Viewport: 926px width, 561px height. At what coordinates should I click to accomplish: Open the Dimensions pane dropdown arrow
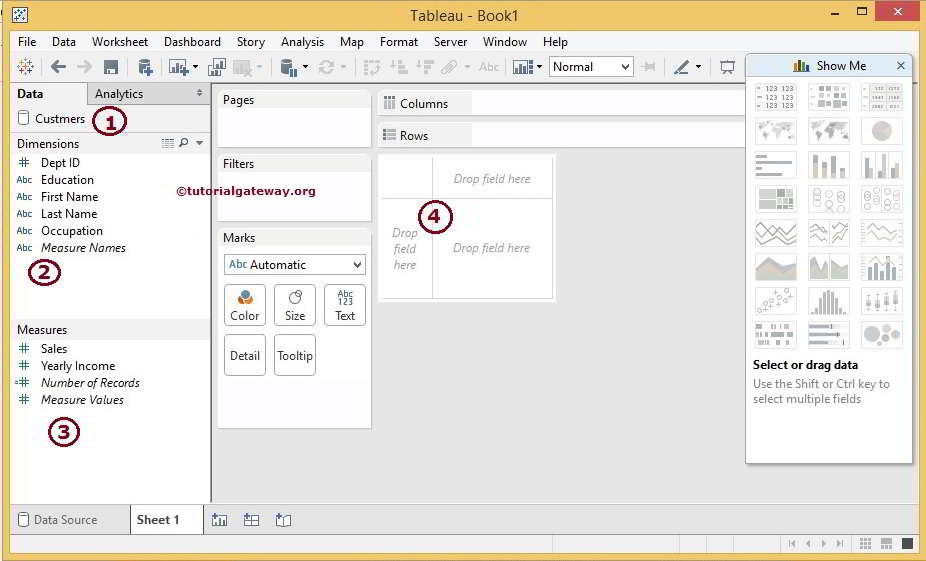(200, 143)
